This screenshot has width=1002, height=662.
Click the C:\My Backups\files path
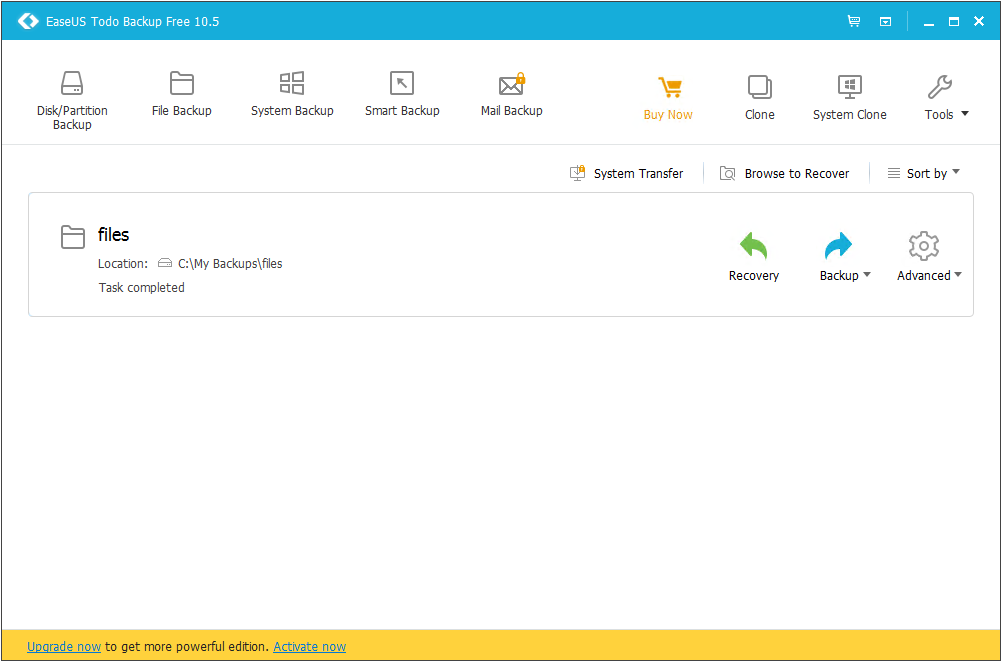tap(230, 263)
